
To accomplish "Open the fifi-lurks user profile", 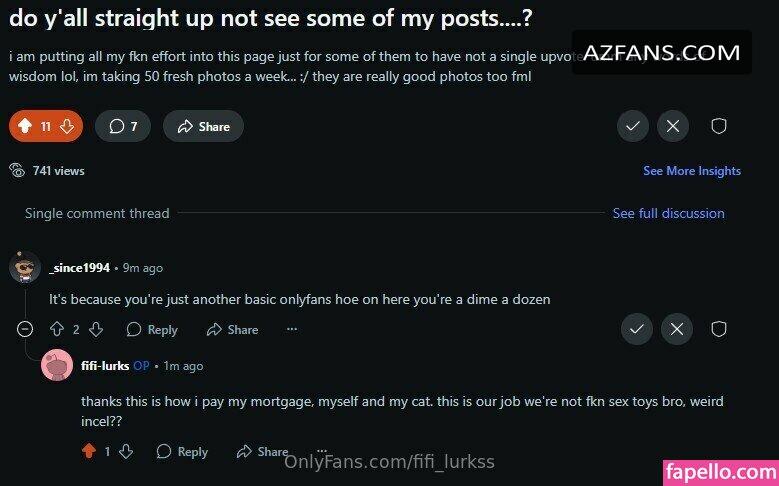I will pos(105,366).
